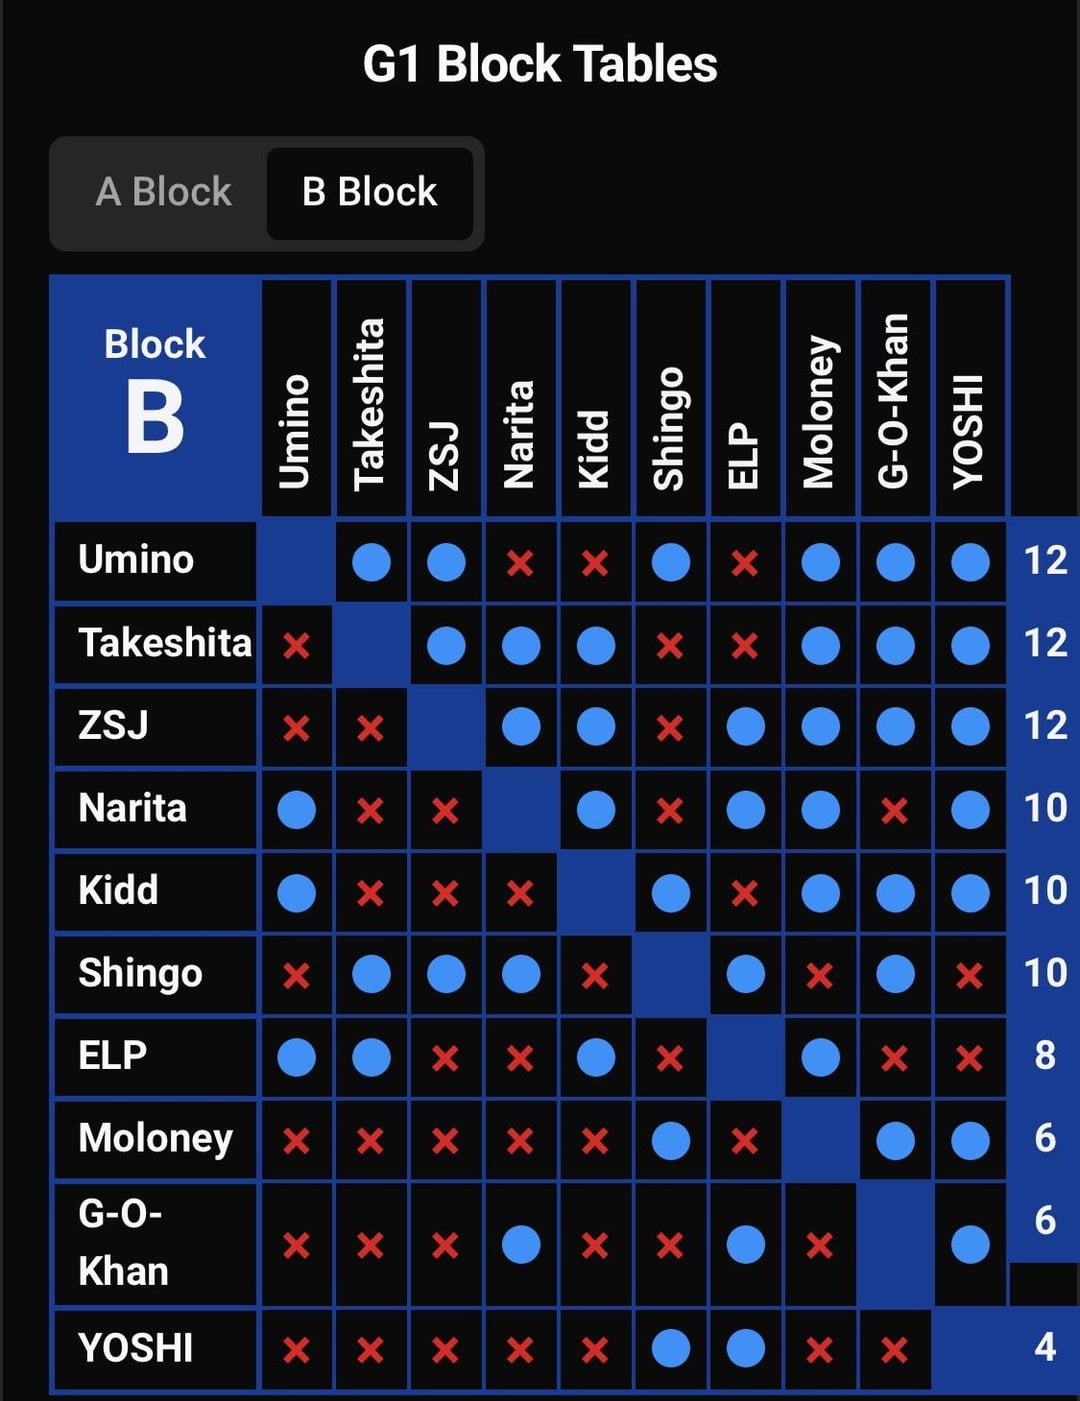Click the G1 Block Tables heading
Image resolution: width=1080 pixels, height=1401 pixels.
pos(540,64)
